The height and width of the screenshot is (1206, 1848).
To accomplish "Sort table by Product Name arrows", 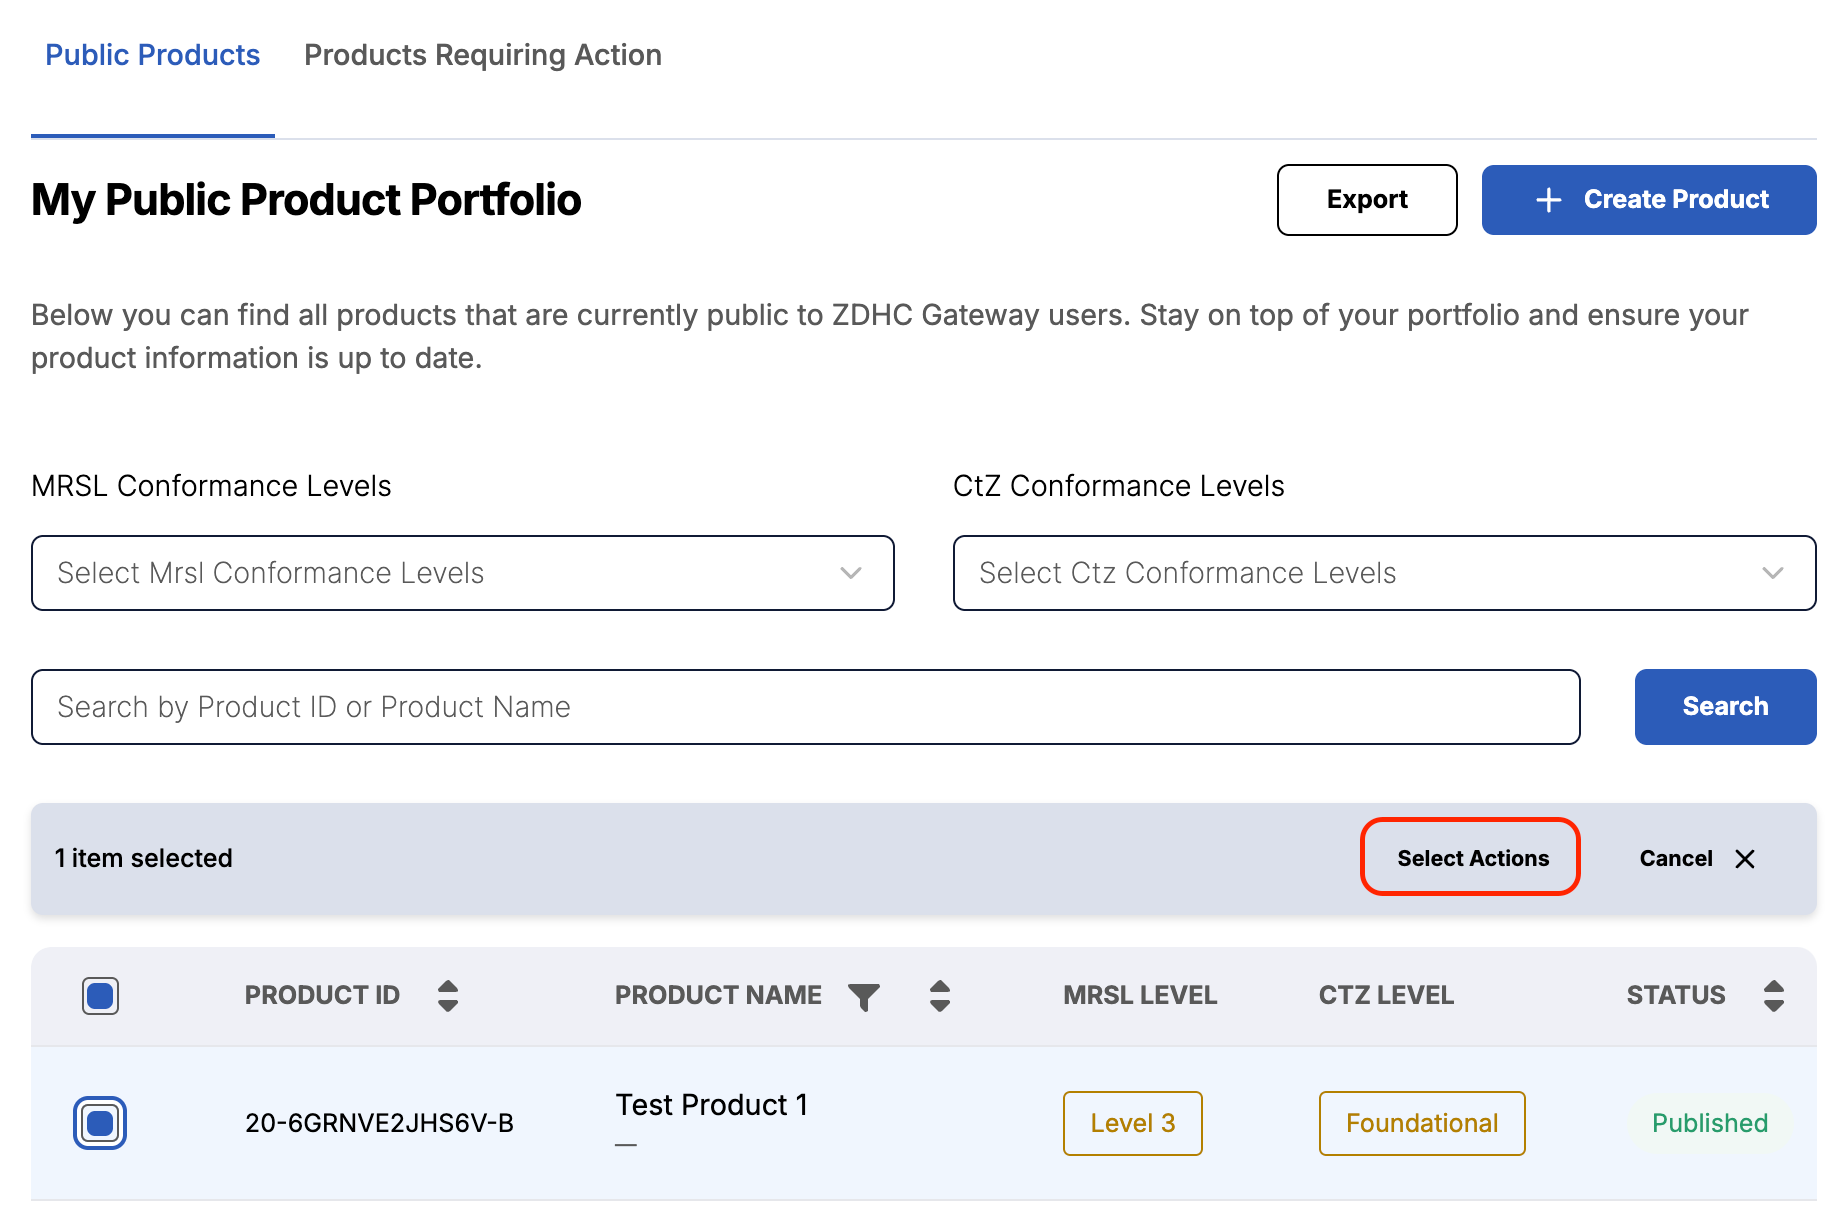I will tap(940, 995).
